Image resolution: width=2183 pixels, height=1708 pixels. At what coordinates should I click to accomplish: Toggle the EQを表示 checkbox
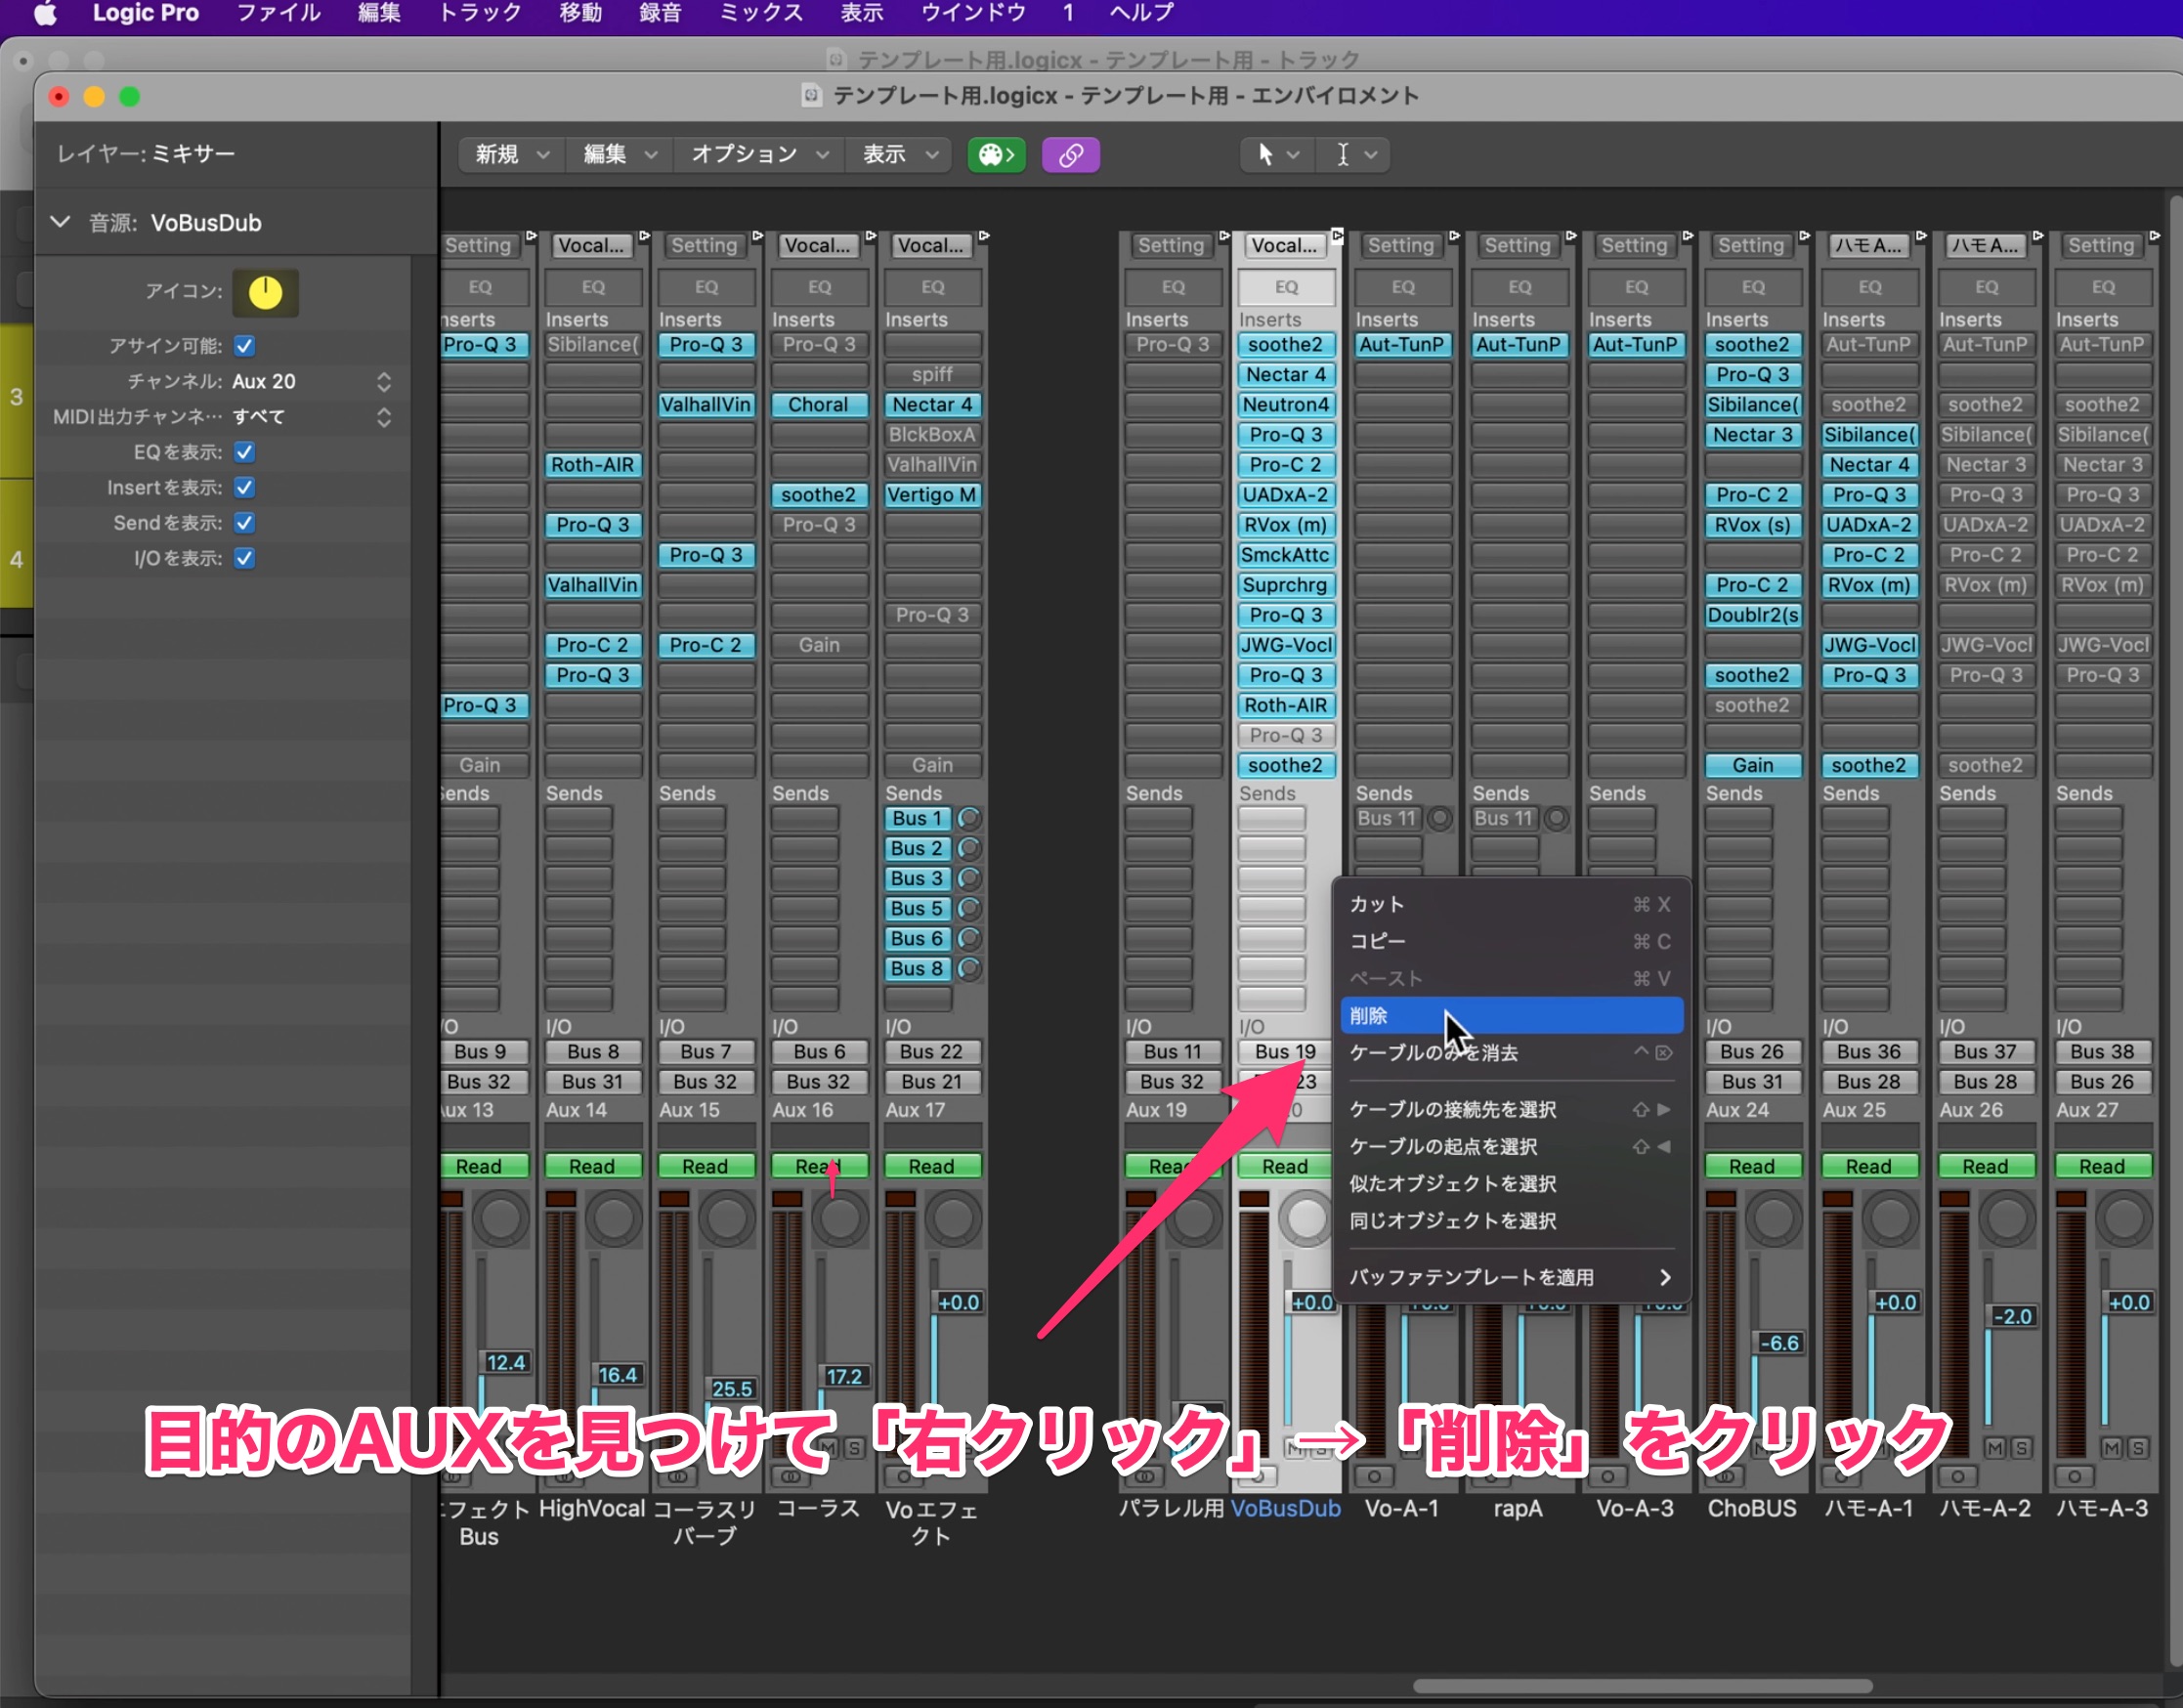pyautogui.click(x=245, y=452)
